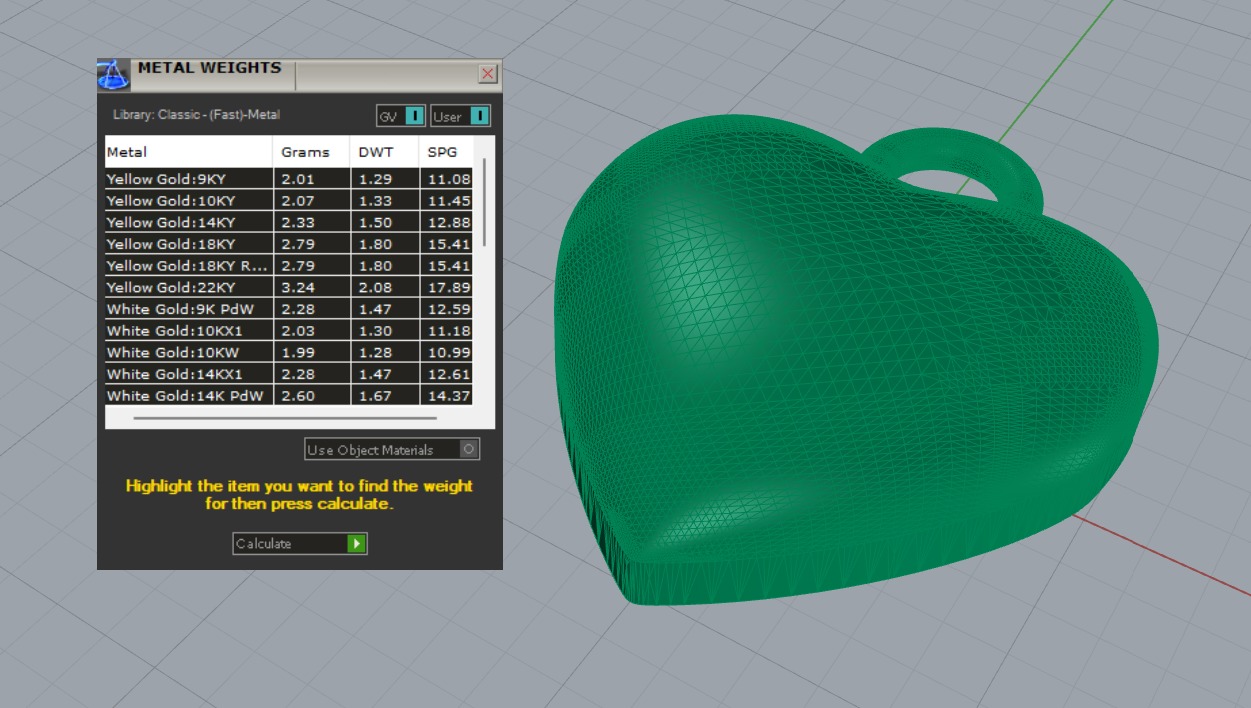Select the White Gold:14KX1 row
Screen dimensions: 1251x708
tap(288, 374)
